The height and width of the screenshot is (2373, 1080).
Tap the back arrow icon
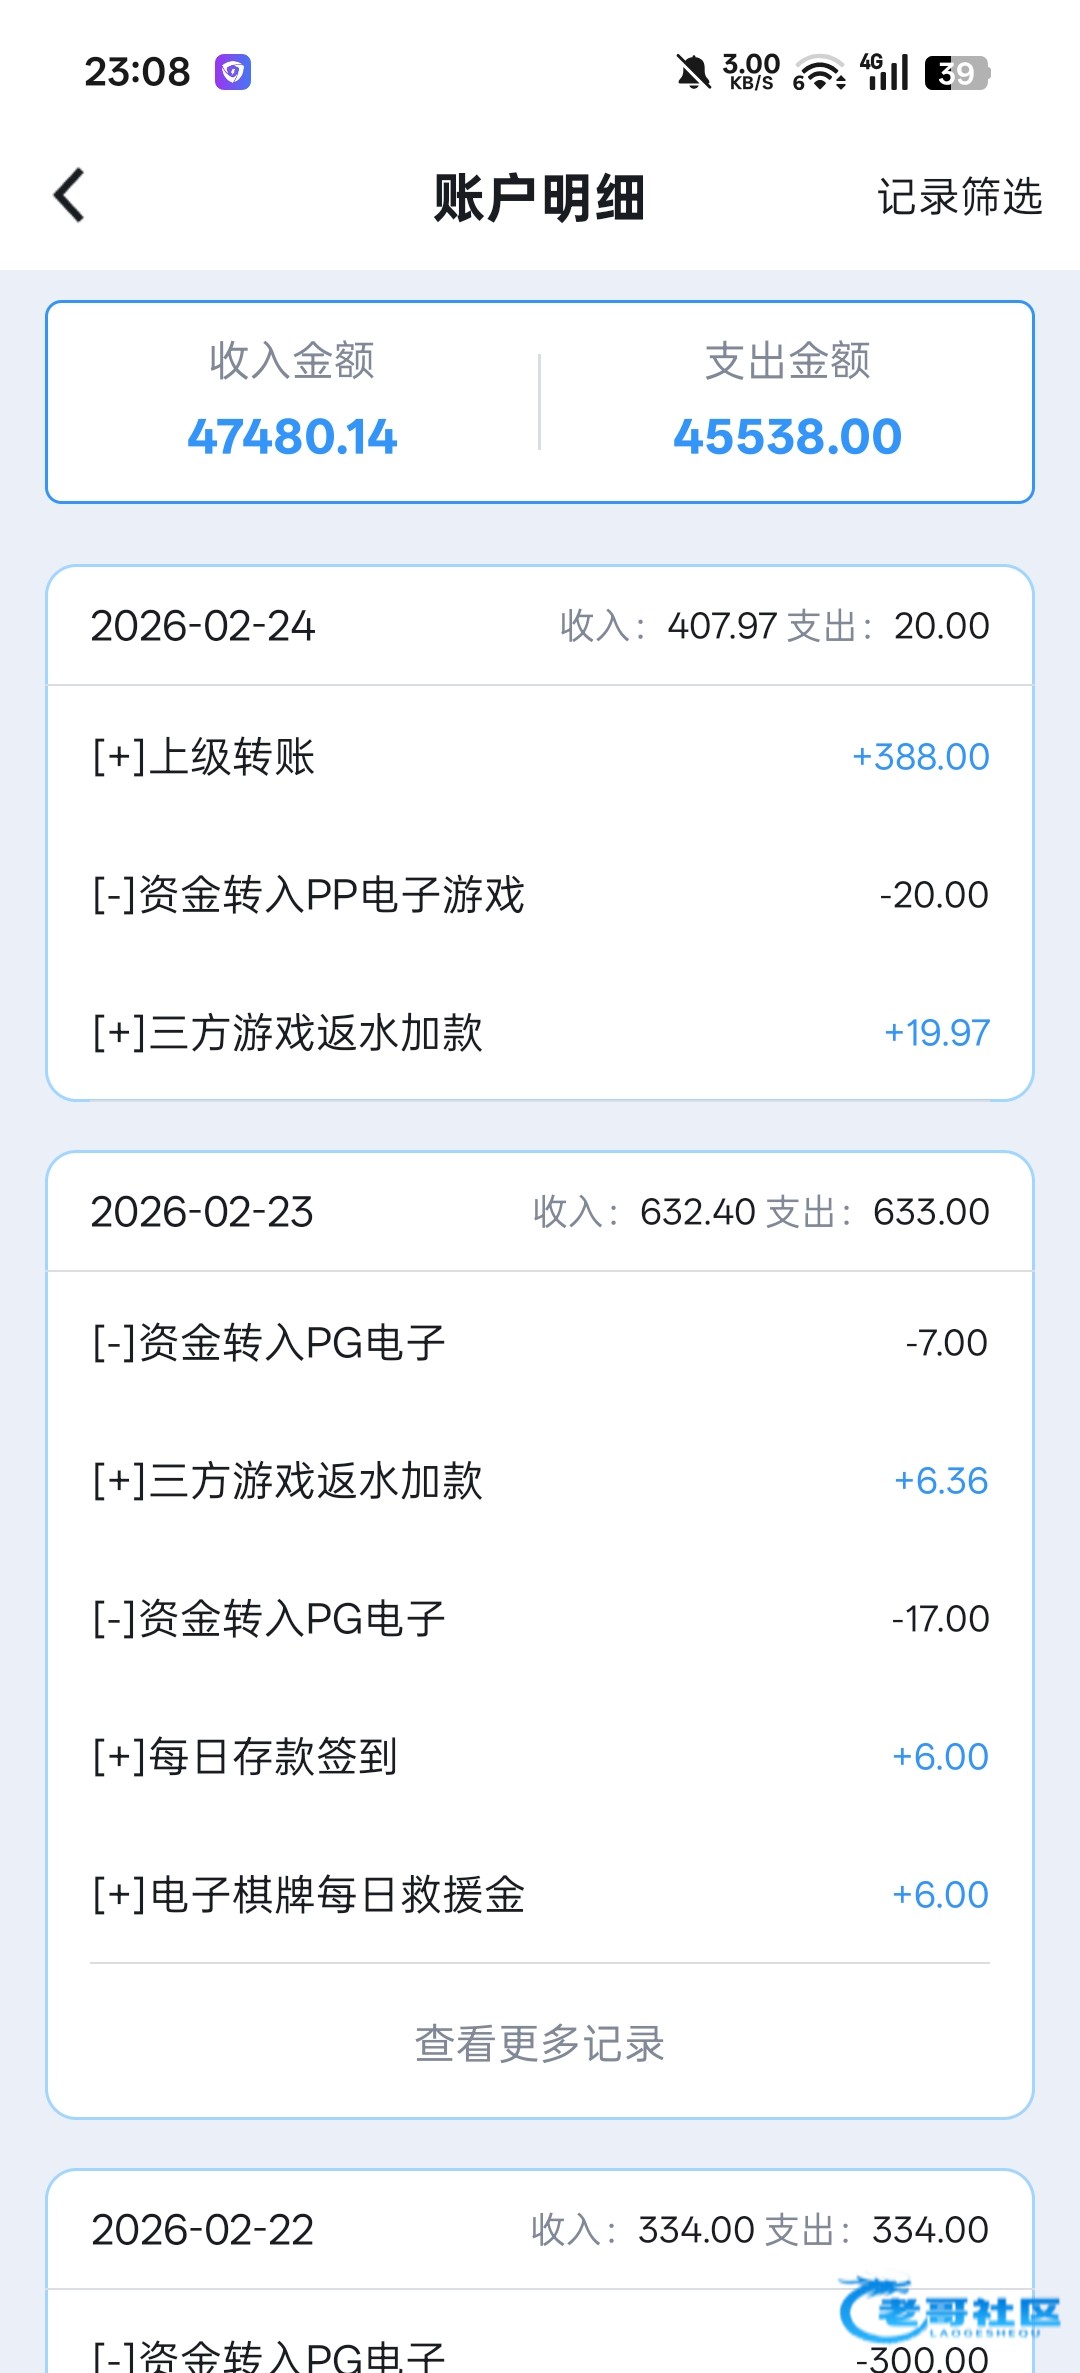tap(70, 195)
